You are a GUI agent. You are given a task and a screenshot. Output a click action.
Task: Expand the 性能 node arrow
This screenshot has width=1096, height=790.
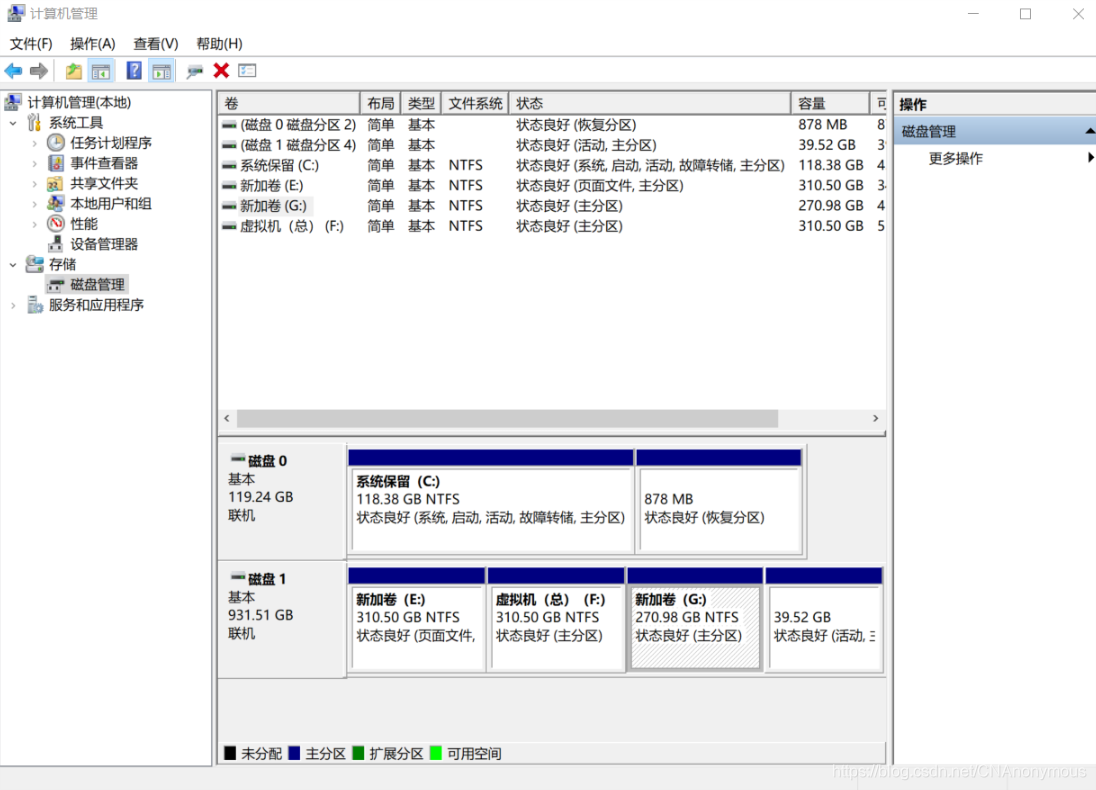coord(34,224)
